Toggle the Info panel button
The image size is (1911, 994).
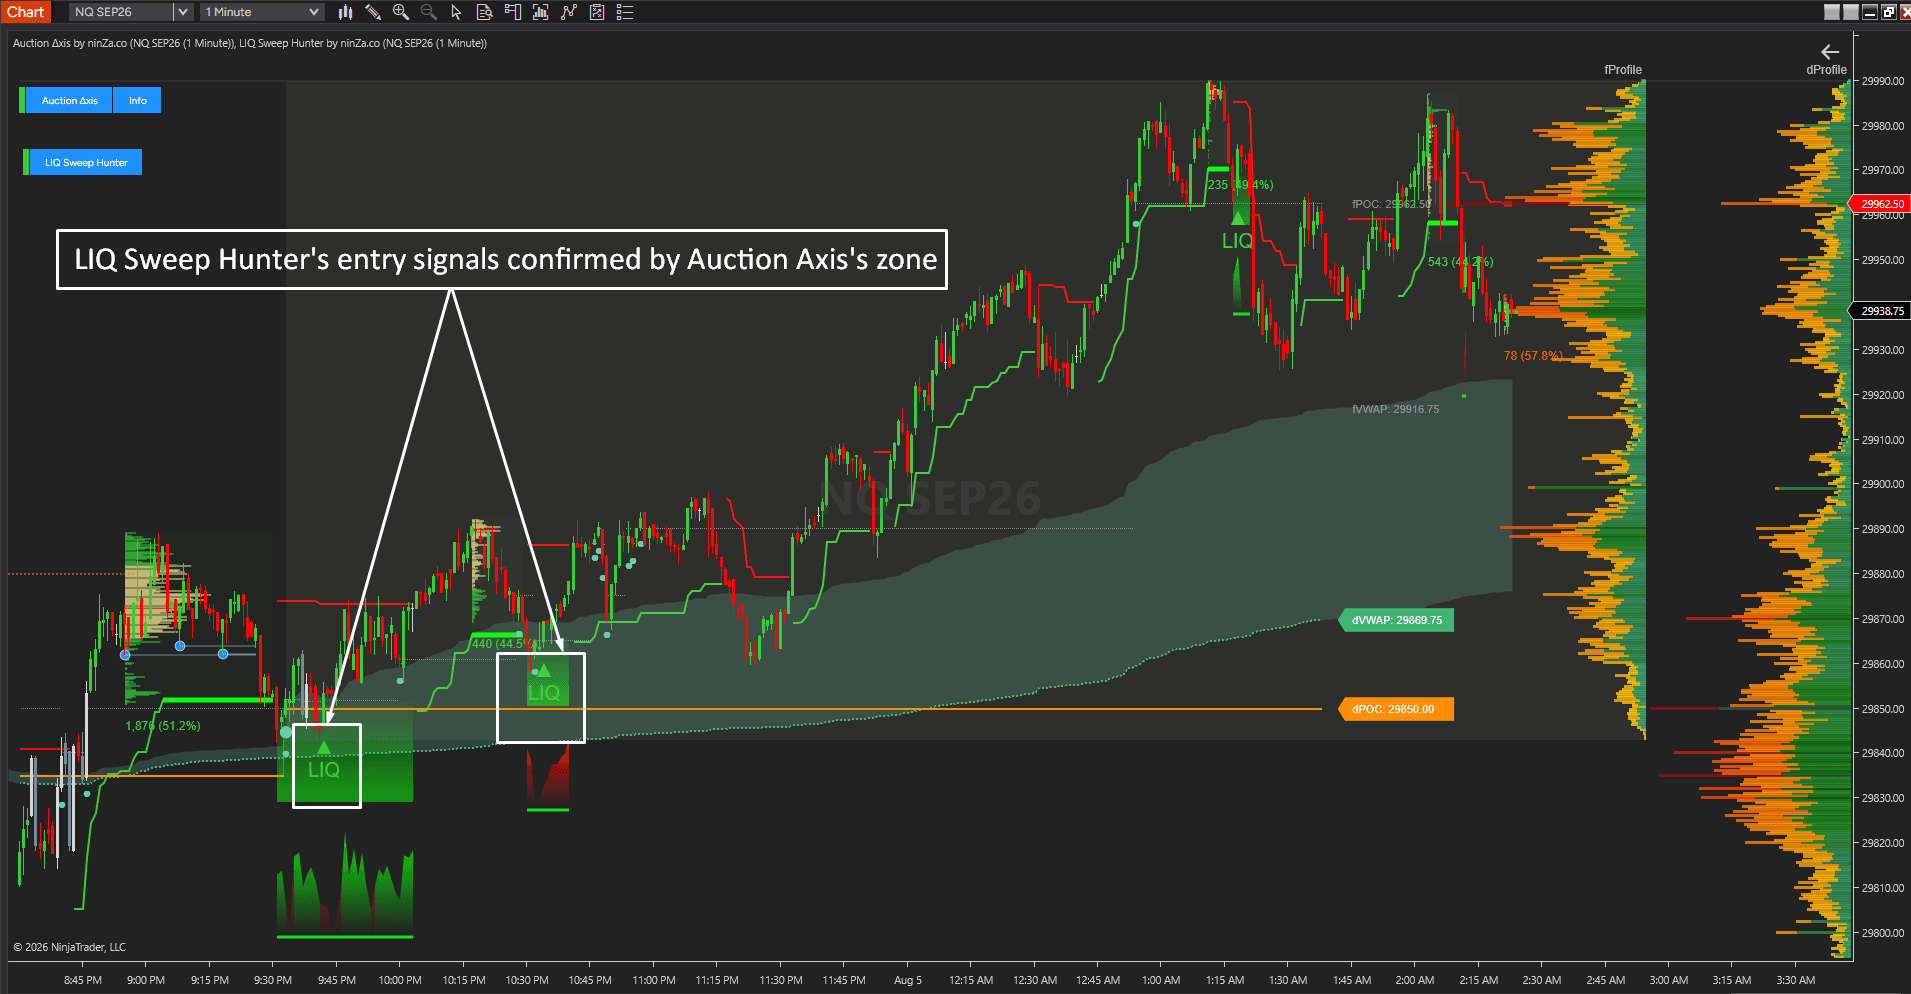point(137,100)
